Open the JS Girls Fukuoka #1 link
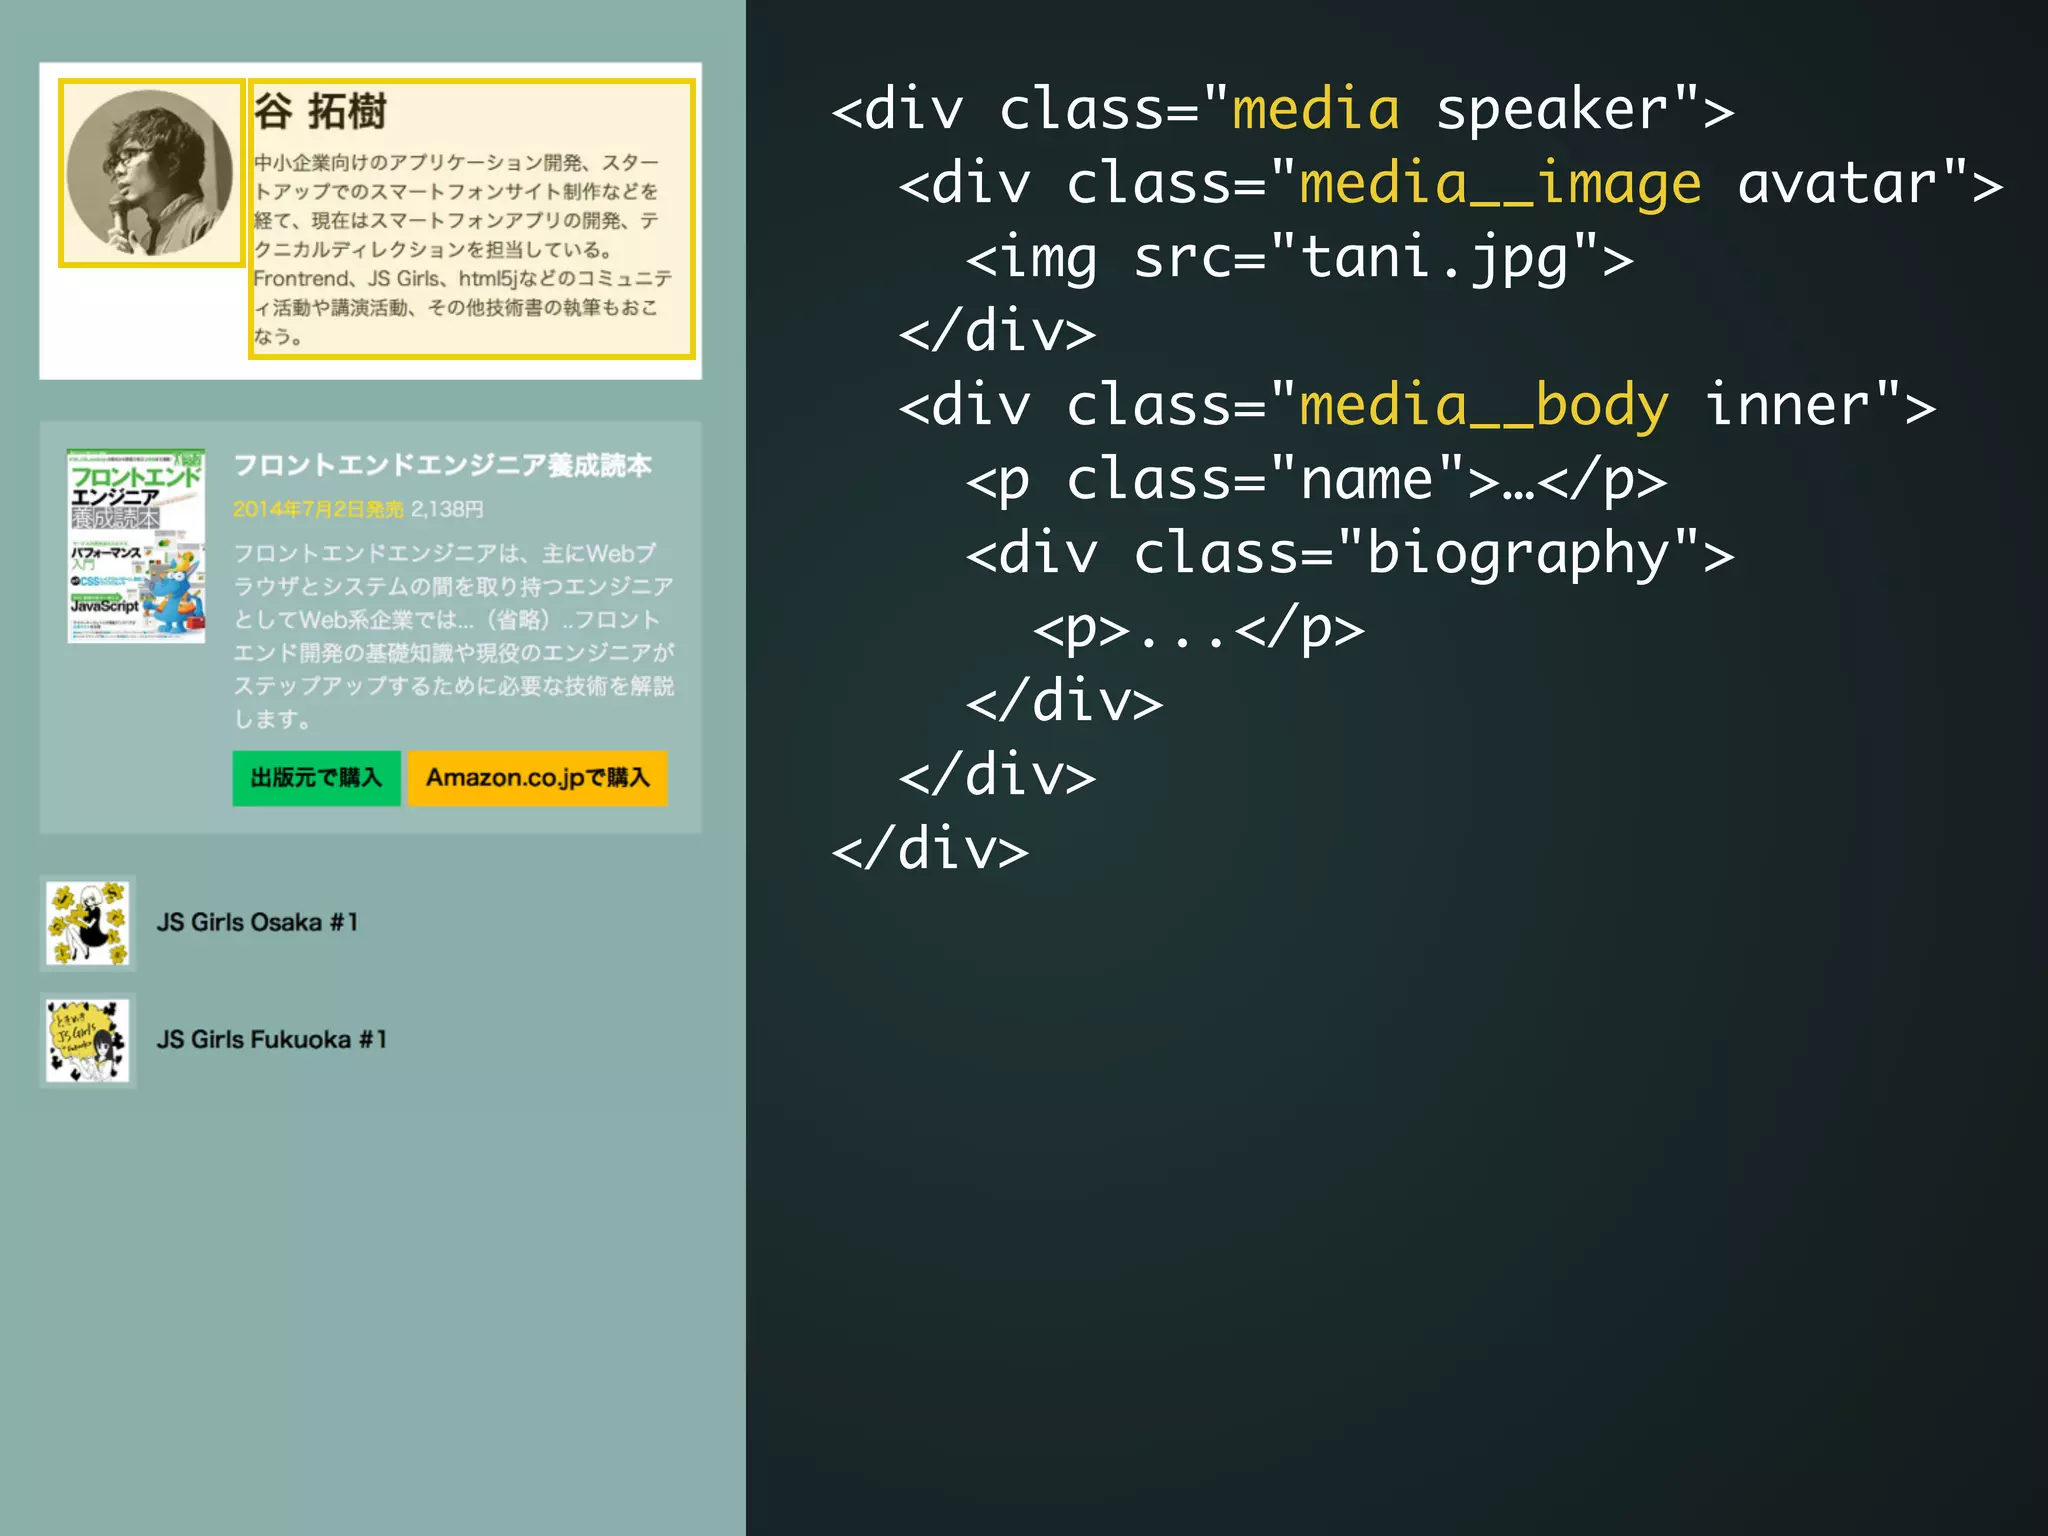The image size is (2048, 1536). [271, 1040]
